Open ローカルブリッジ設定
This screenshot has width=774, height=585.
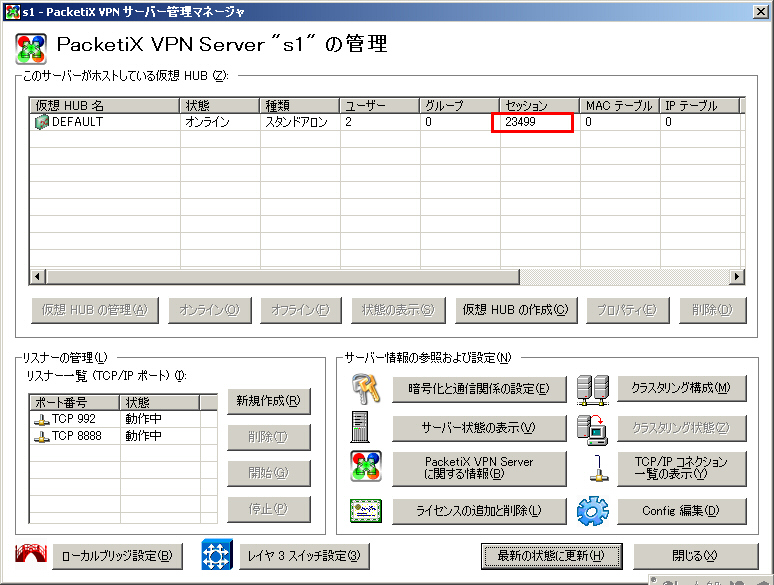point(117,556)
